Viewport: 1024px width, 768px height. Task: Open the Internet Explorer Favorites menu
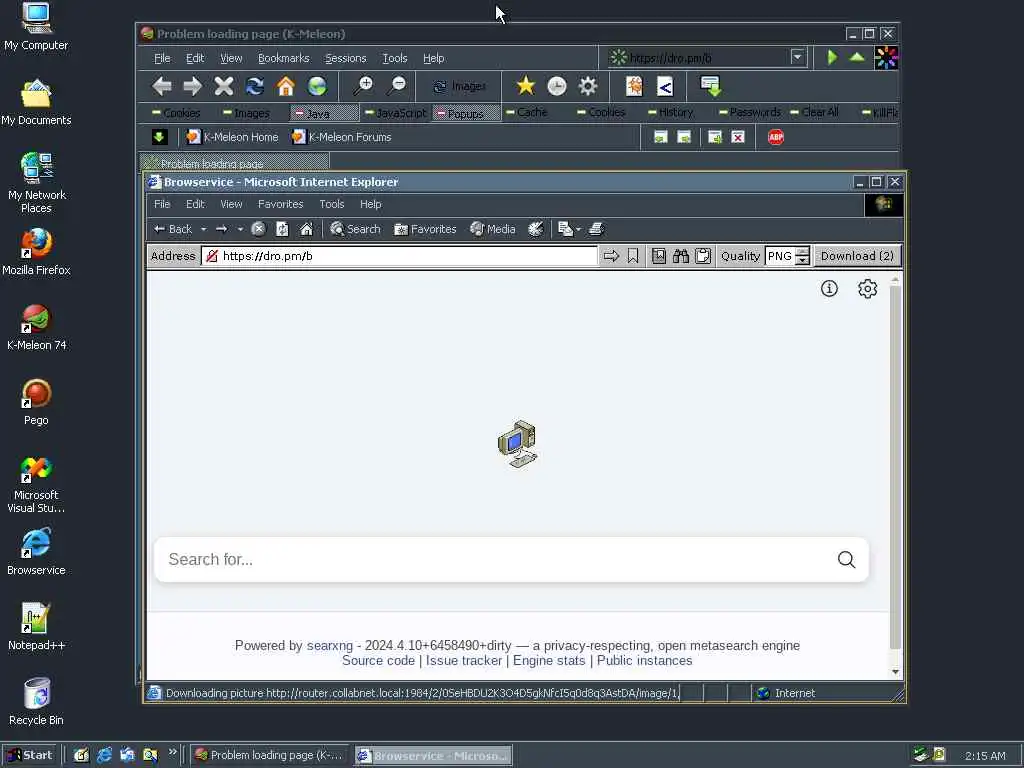(281, 204)
